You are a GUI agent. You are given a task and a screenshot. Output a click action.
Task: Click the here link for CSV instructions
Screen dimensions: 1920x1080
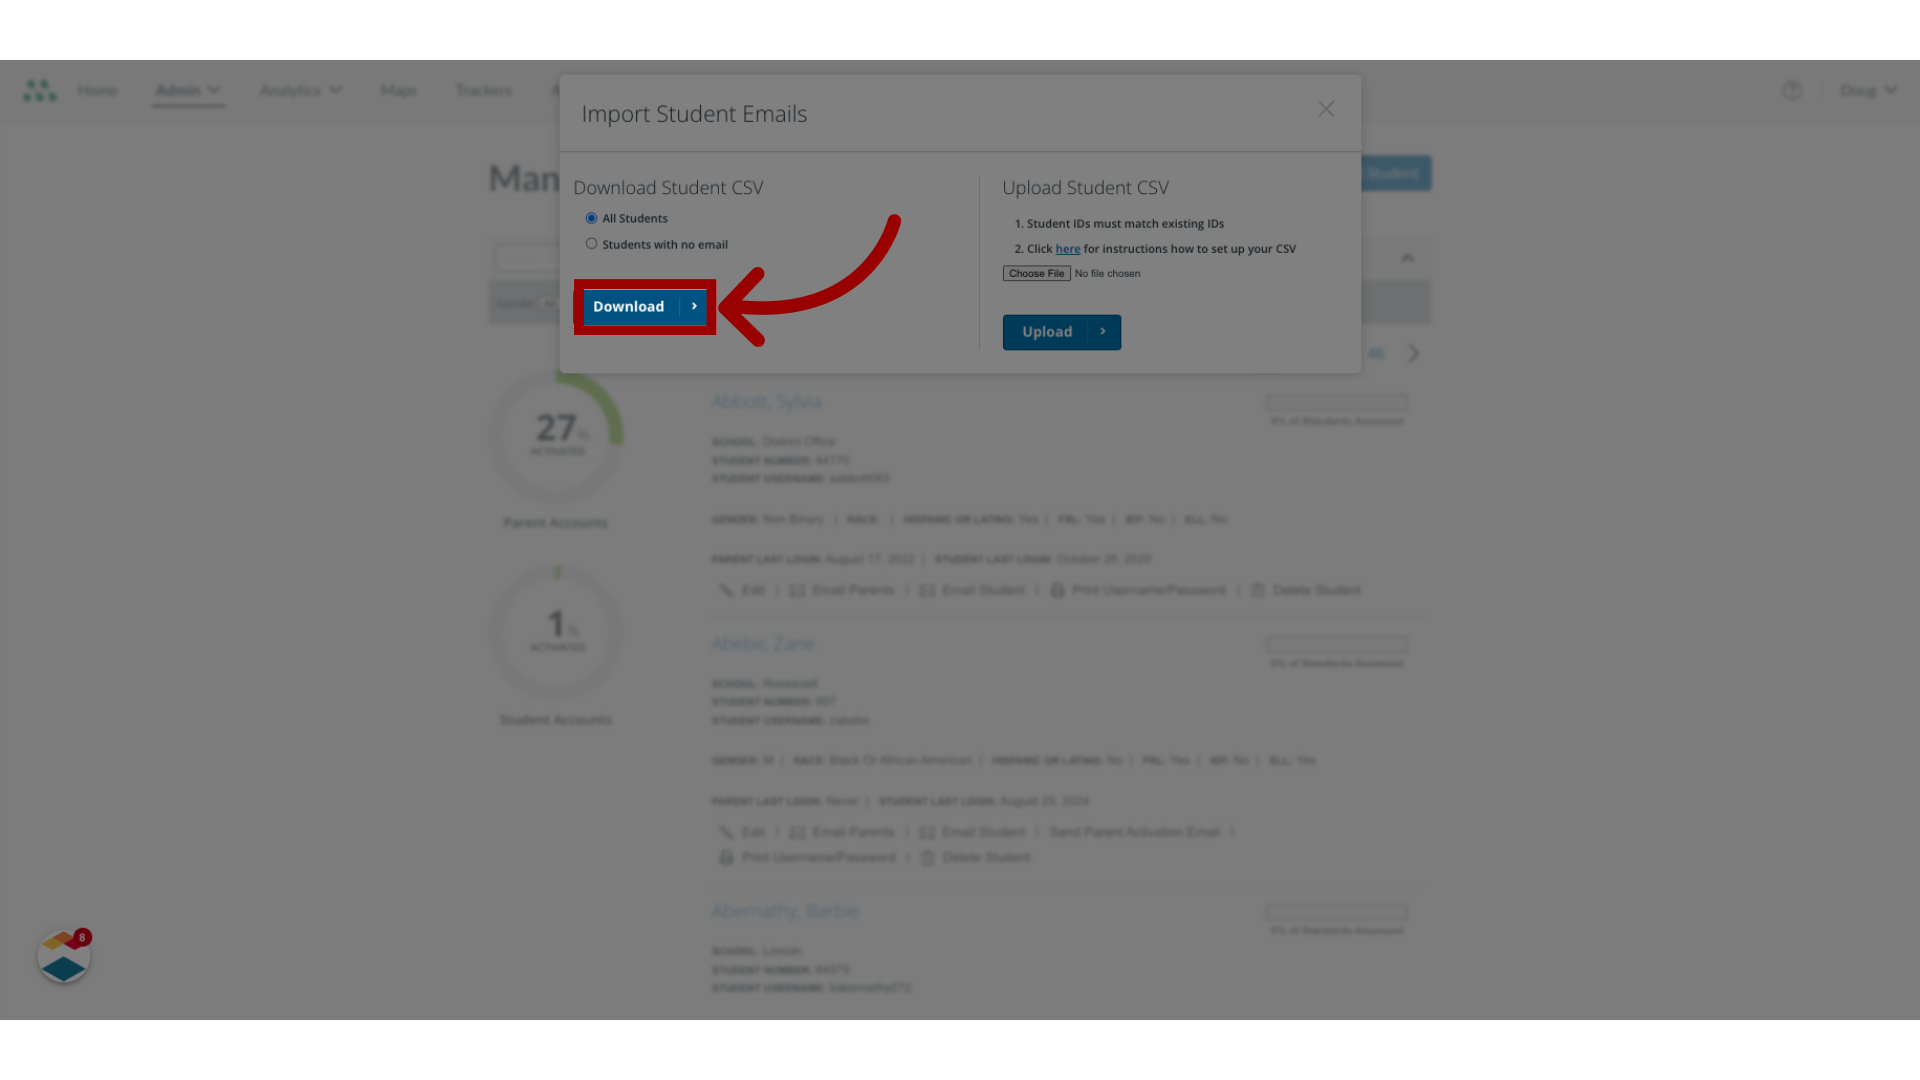click(1067, 249)
